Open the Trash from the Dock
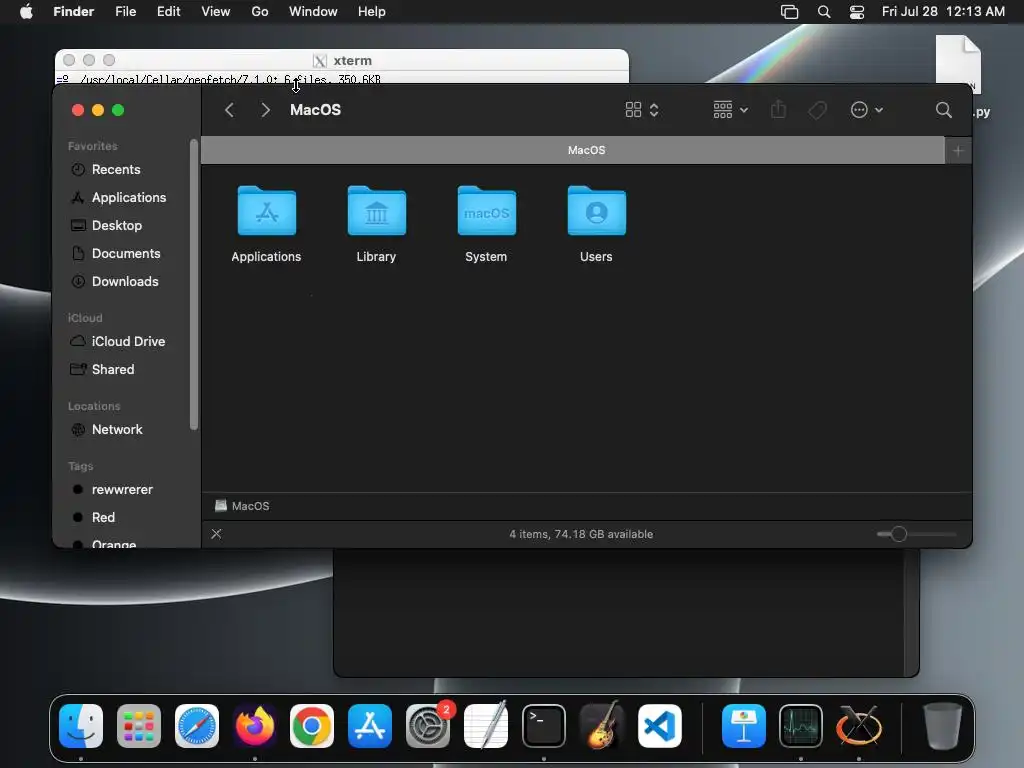 (x=942, y=726)
